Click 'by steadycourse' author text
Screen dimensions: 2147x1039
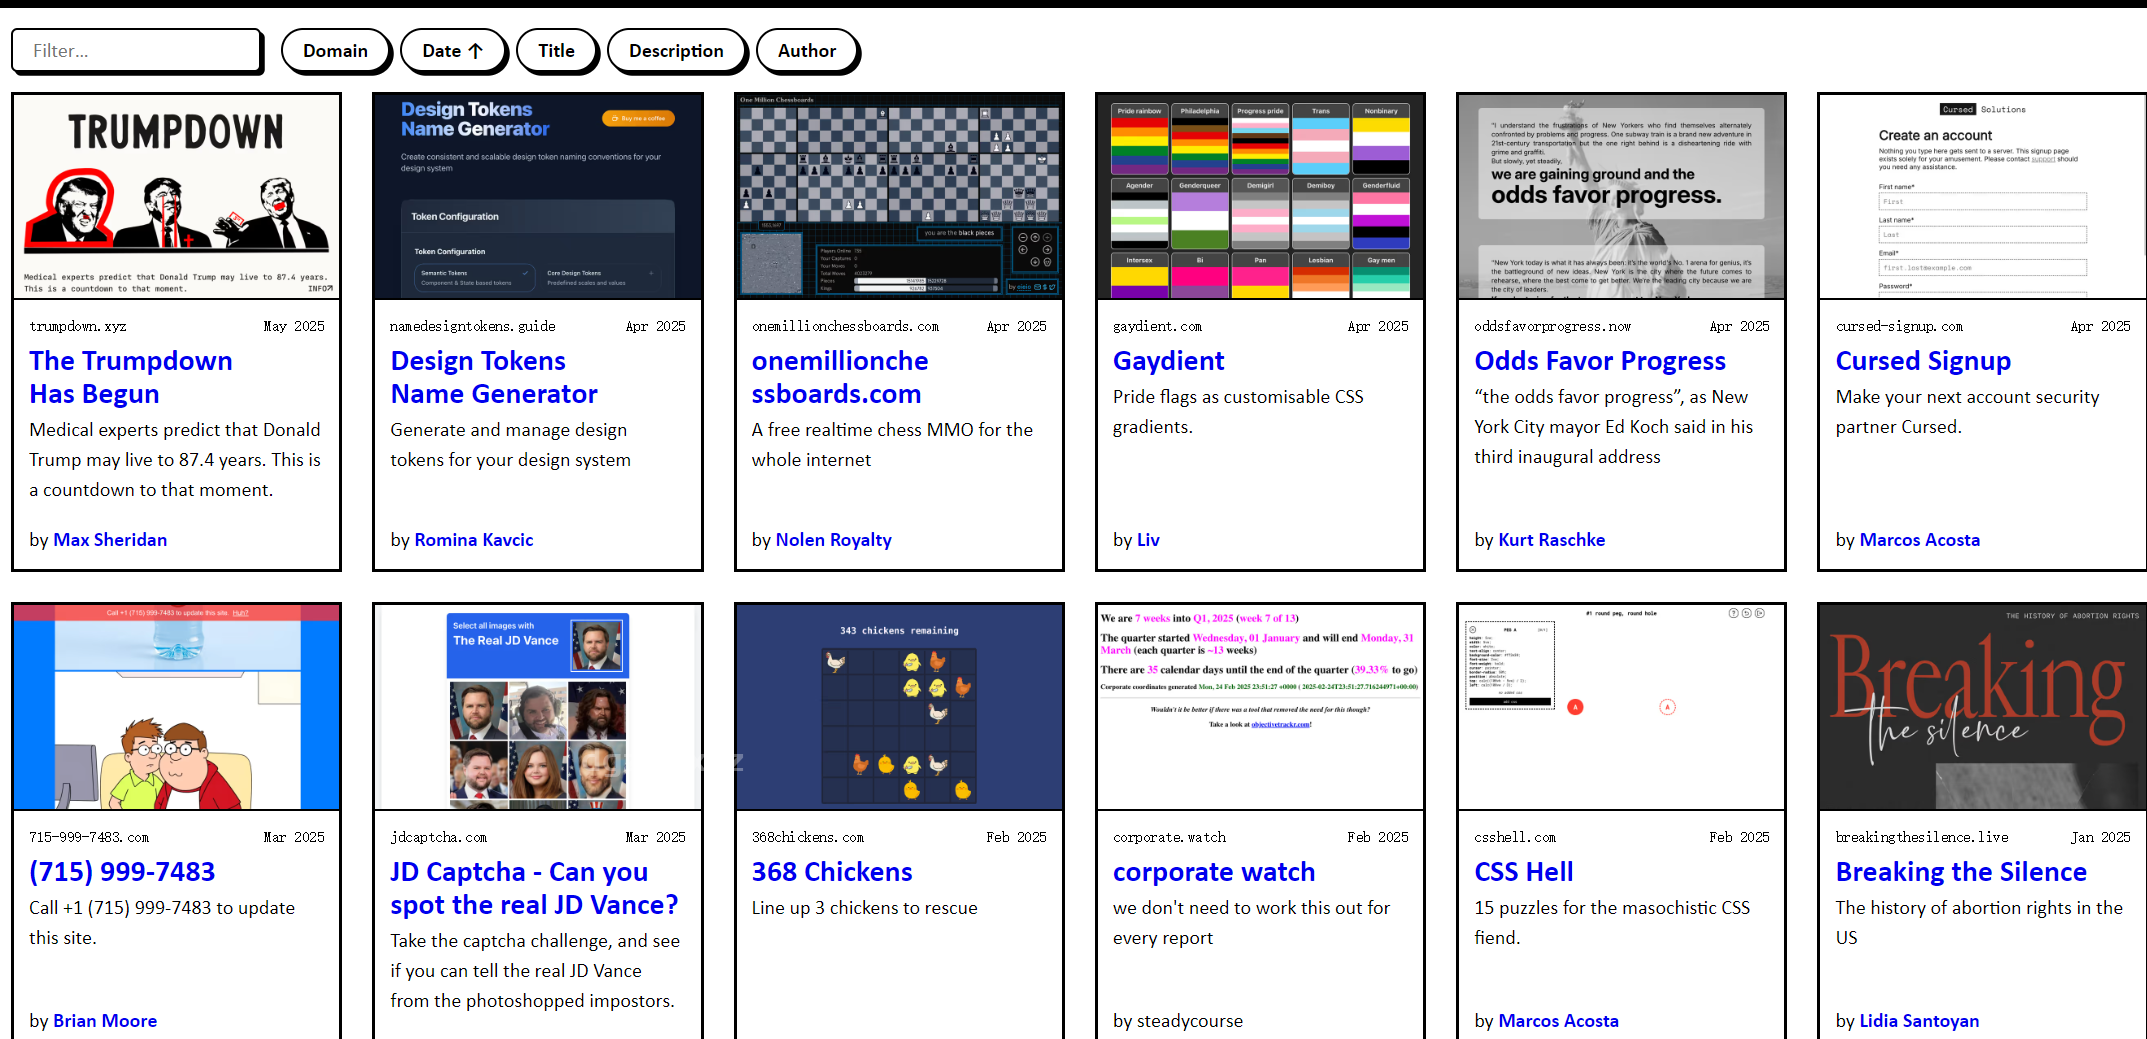pos(1178,1021)
